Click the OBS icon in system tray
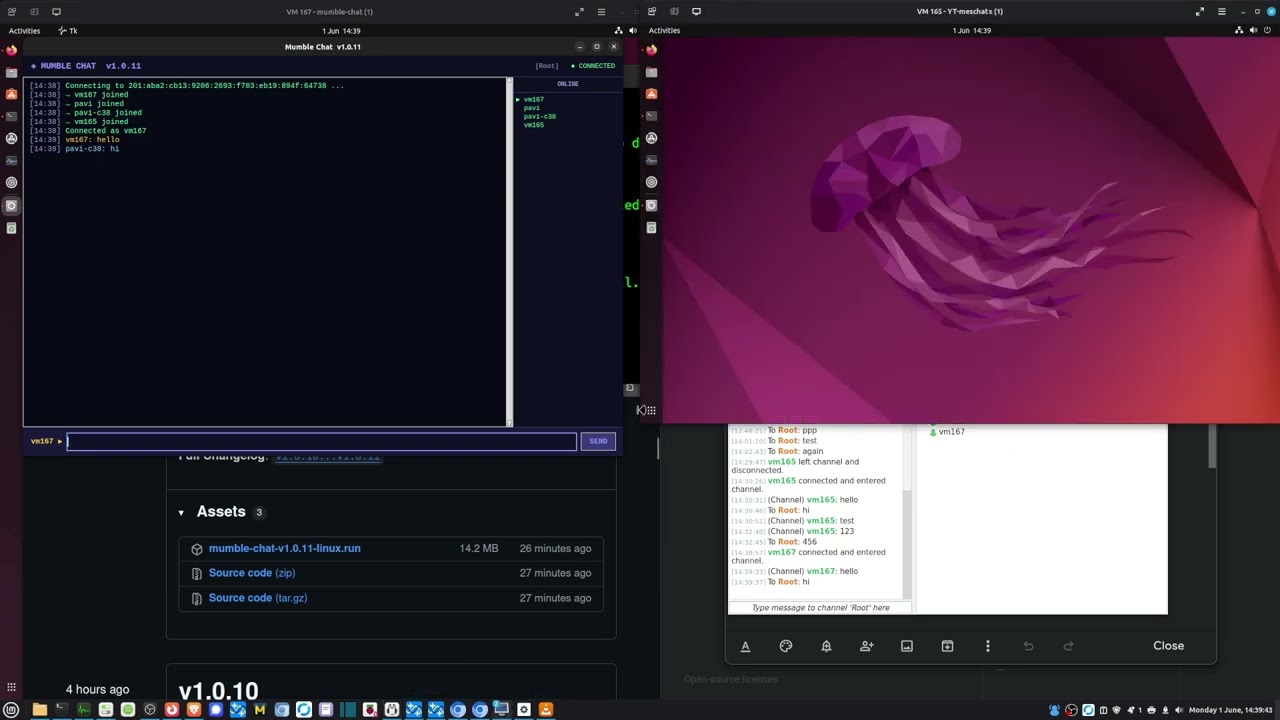Image resolution: width=1280 pixels, height=720 pixels. tap(1071, 710)
